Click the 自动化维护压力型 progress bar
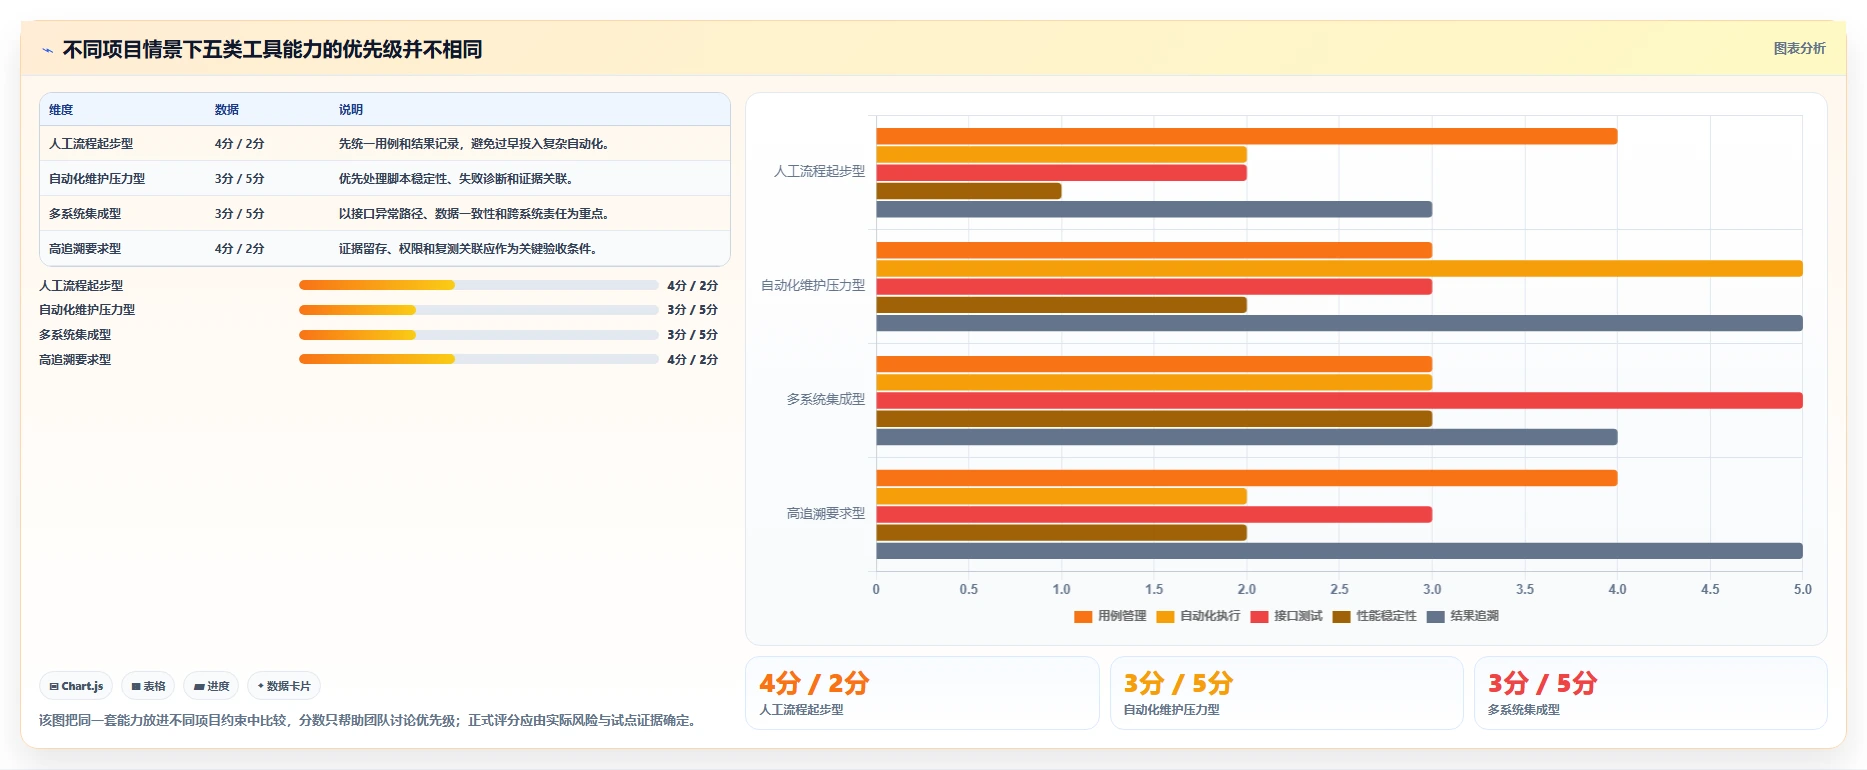This screenshot has height=770, width=1867. click(478, 310)
